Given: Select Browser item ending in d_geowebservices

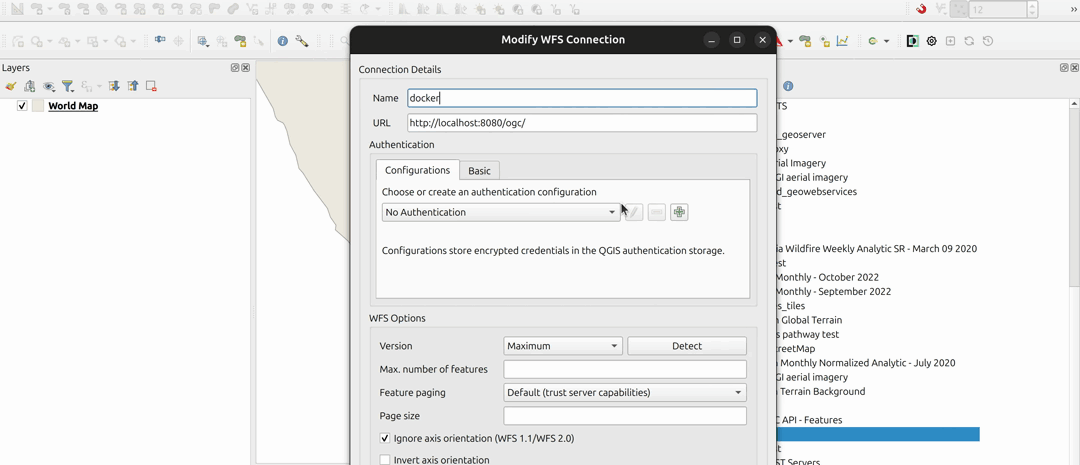Looking at the screenshot, I should click(816, 192).
